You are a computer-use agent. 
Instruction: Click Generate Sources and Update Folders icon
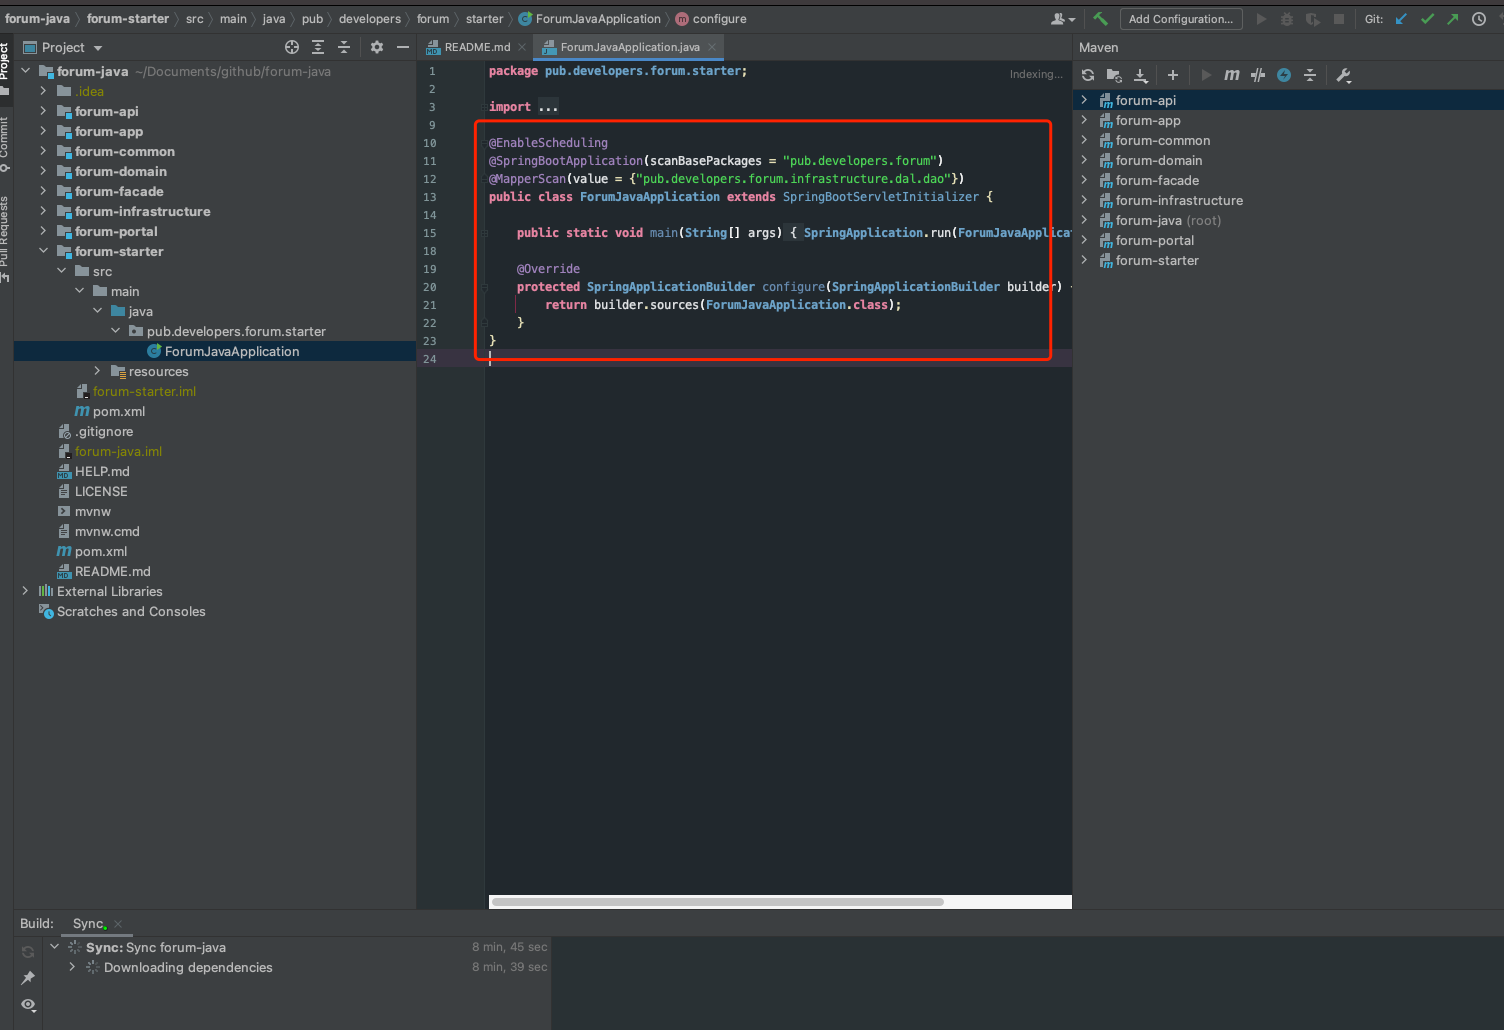(x=1114, y=75)
